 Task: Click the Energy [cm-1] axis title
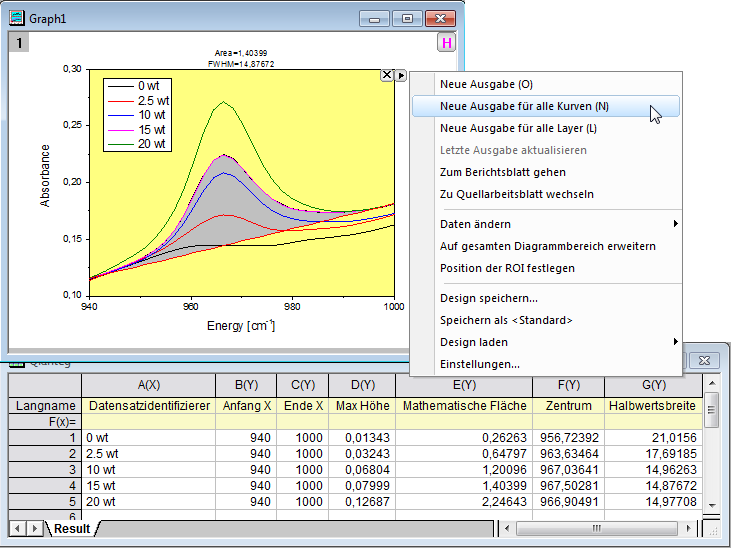241,326
